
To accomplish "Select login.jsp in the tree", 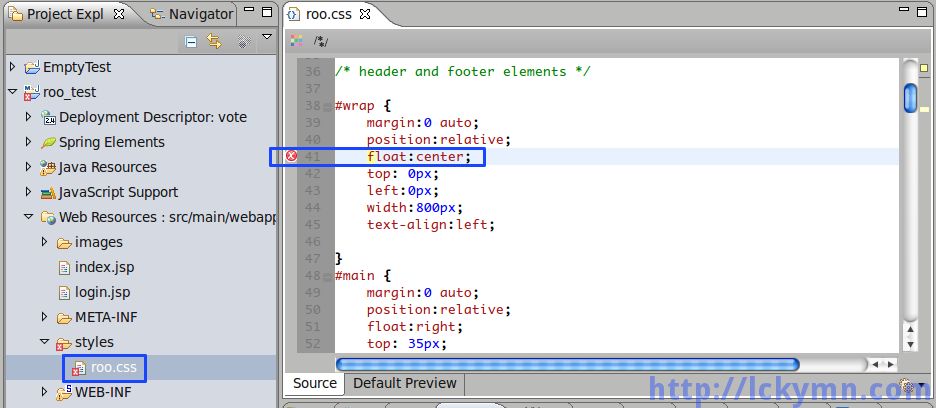I will pos(103,292).
